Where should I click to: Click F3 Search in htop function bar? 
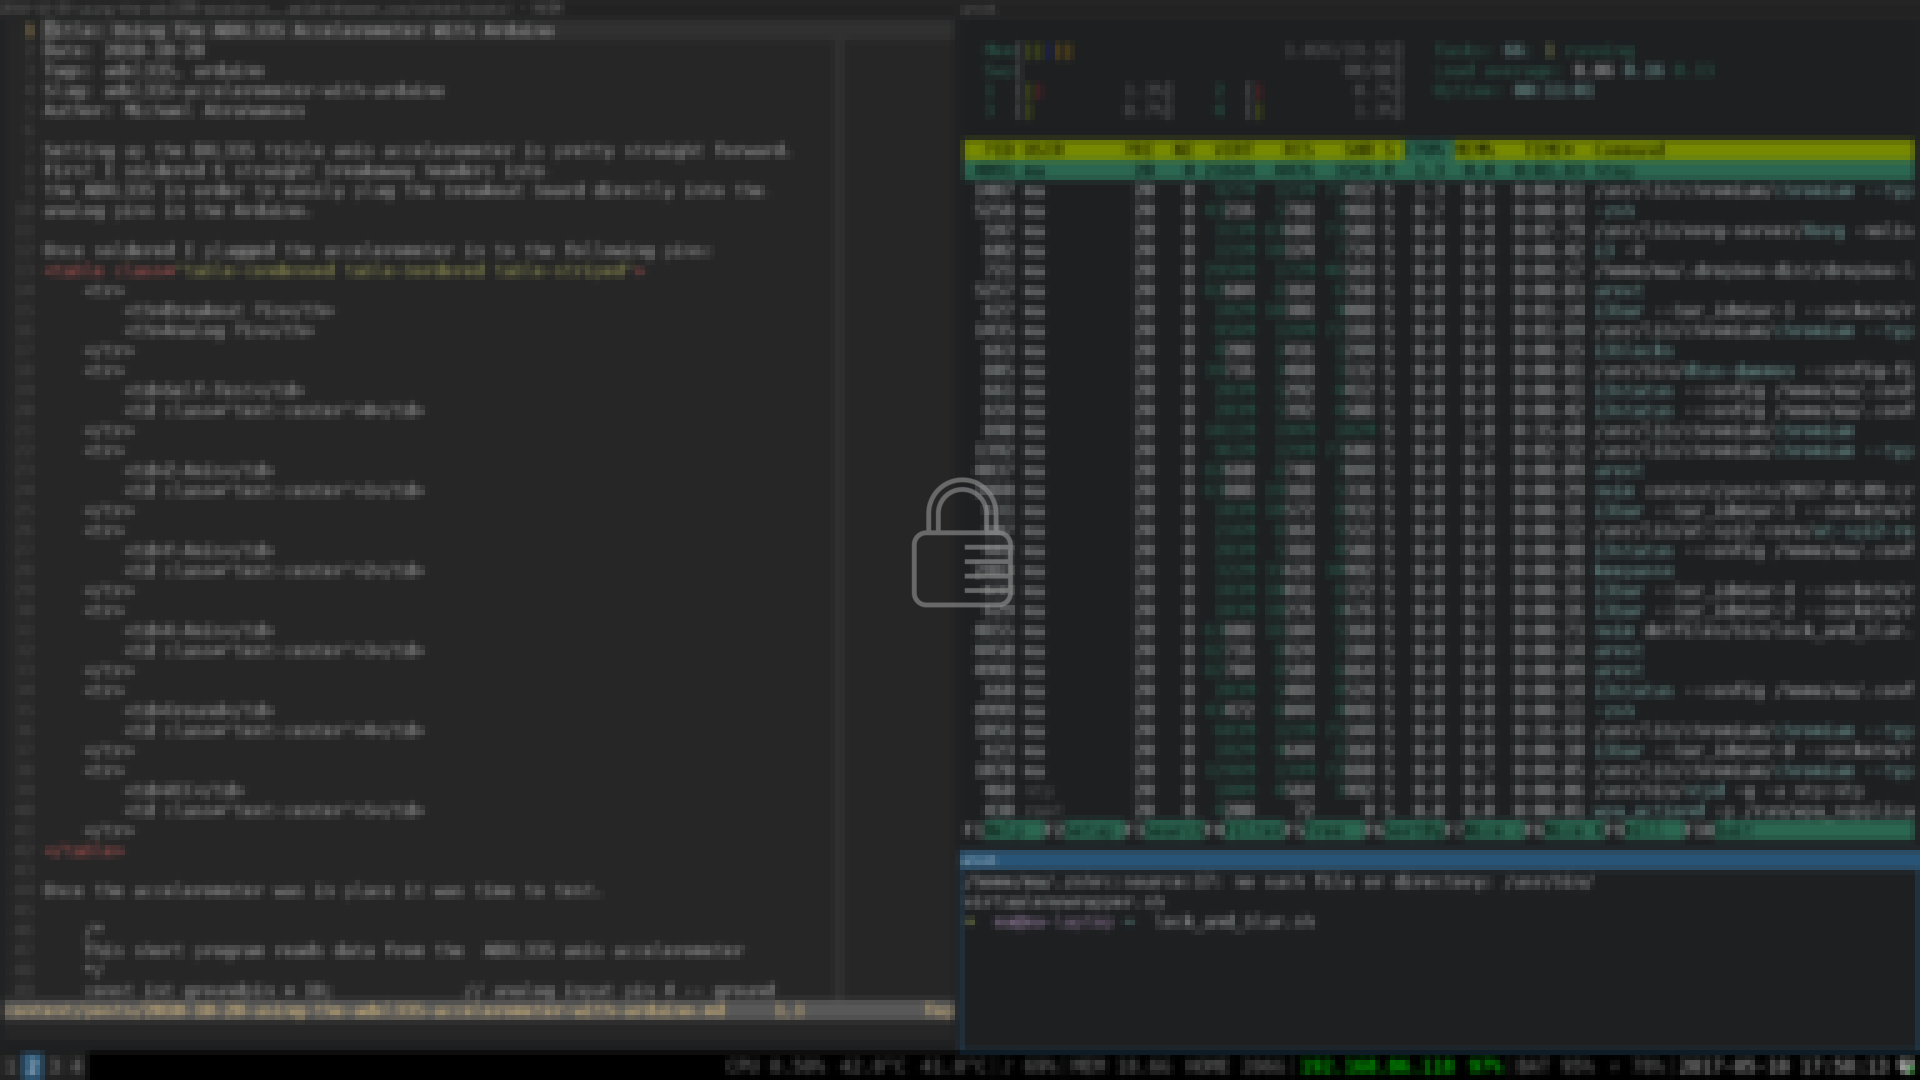1163,830
